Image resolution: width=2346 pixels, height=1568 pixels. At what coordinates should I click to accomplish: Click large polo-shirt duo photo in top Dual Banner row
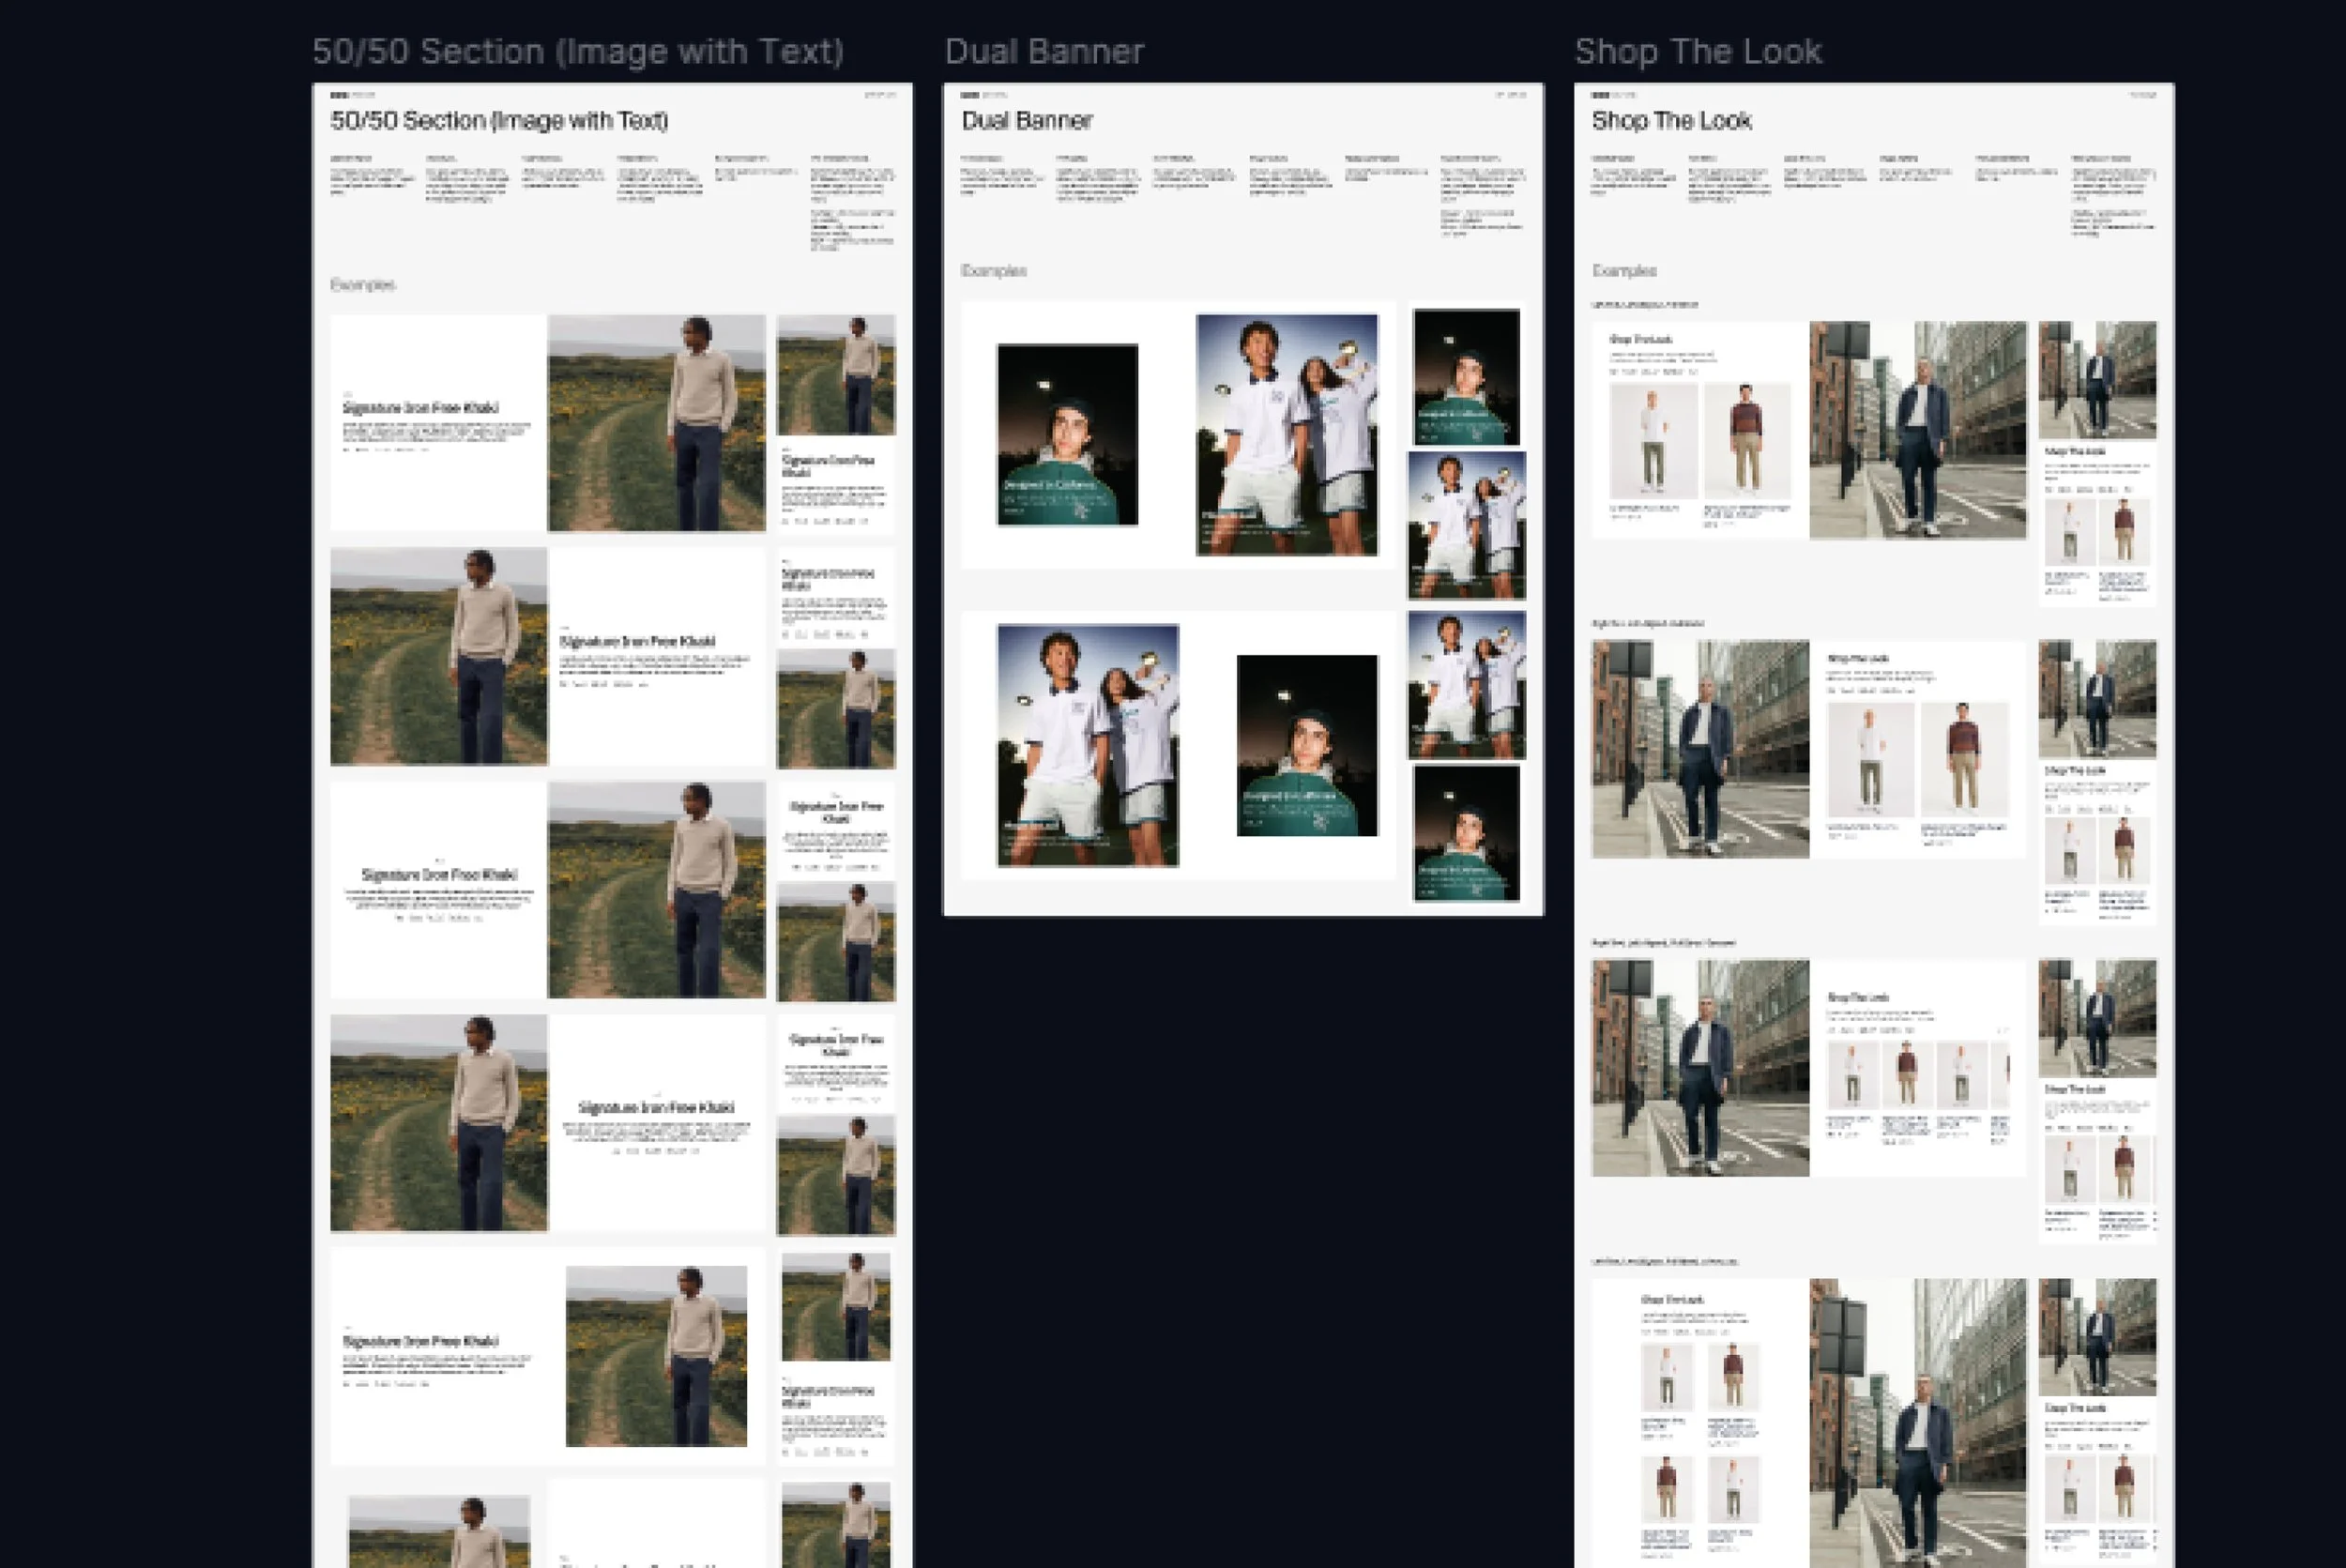1286,435
